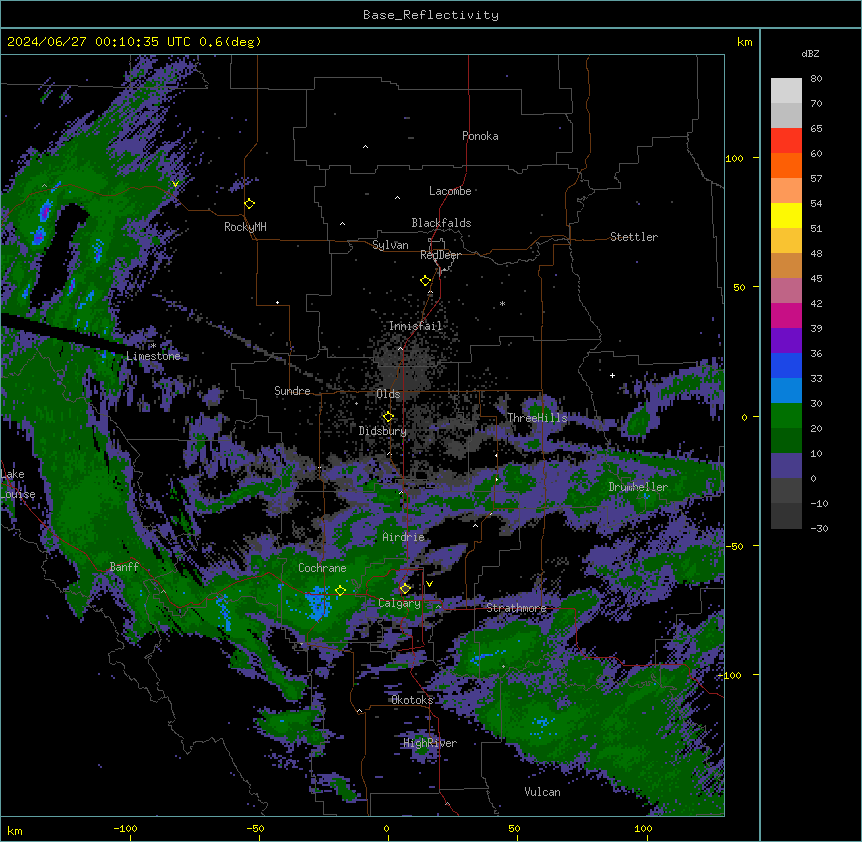Click the yellow station marker south of RedDeer

point(426,281)
